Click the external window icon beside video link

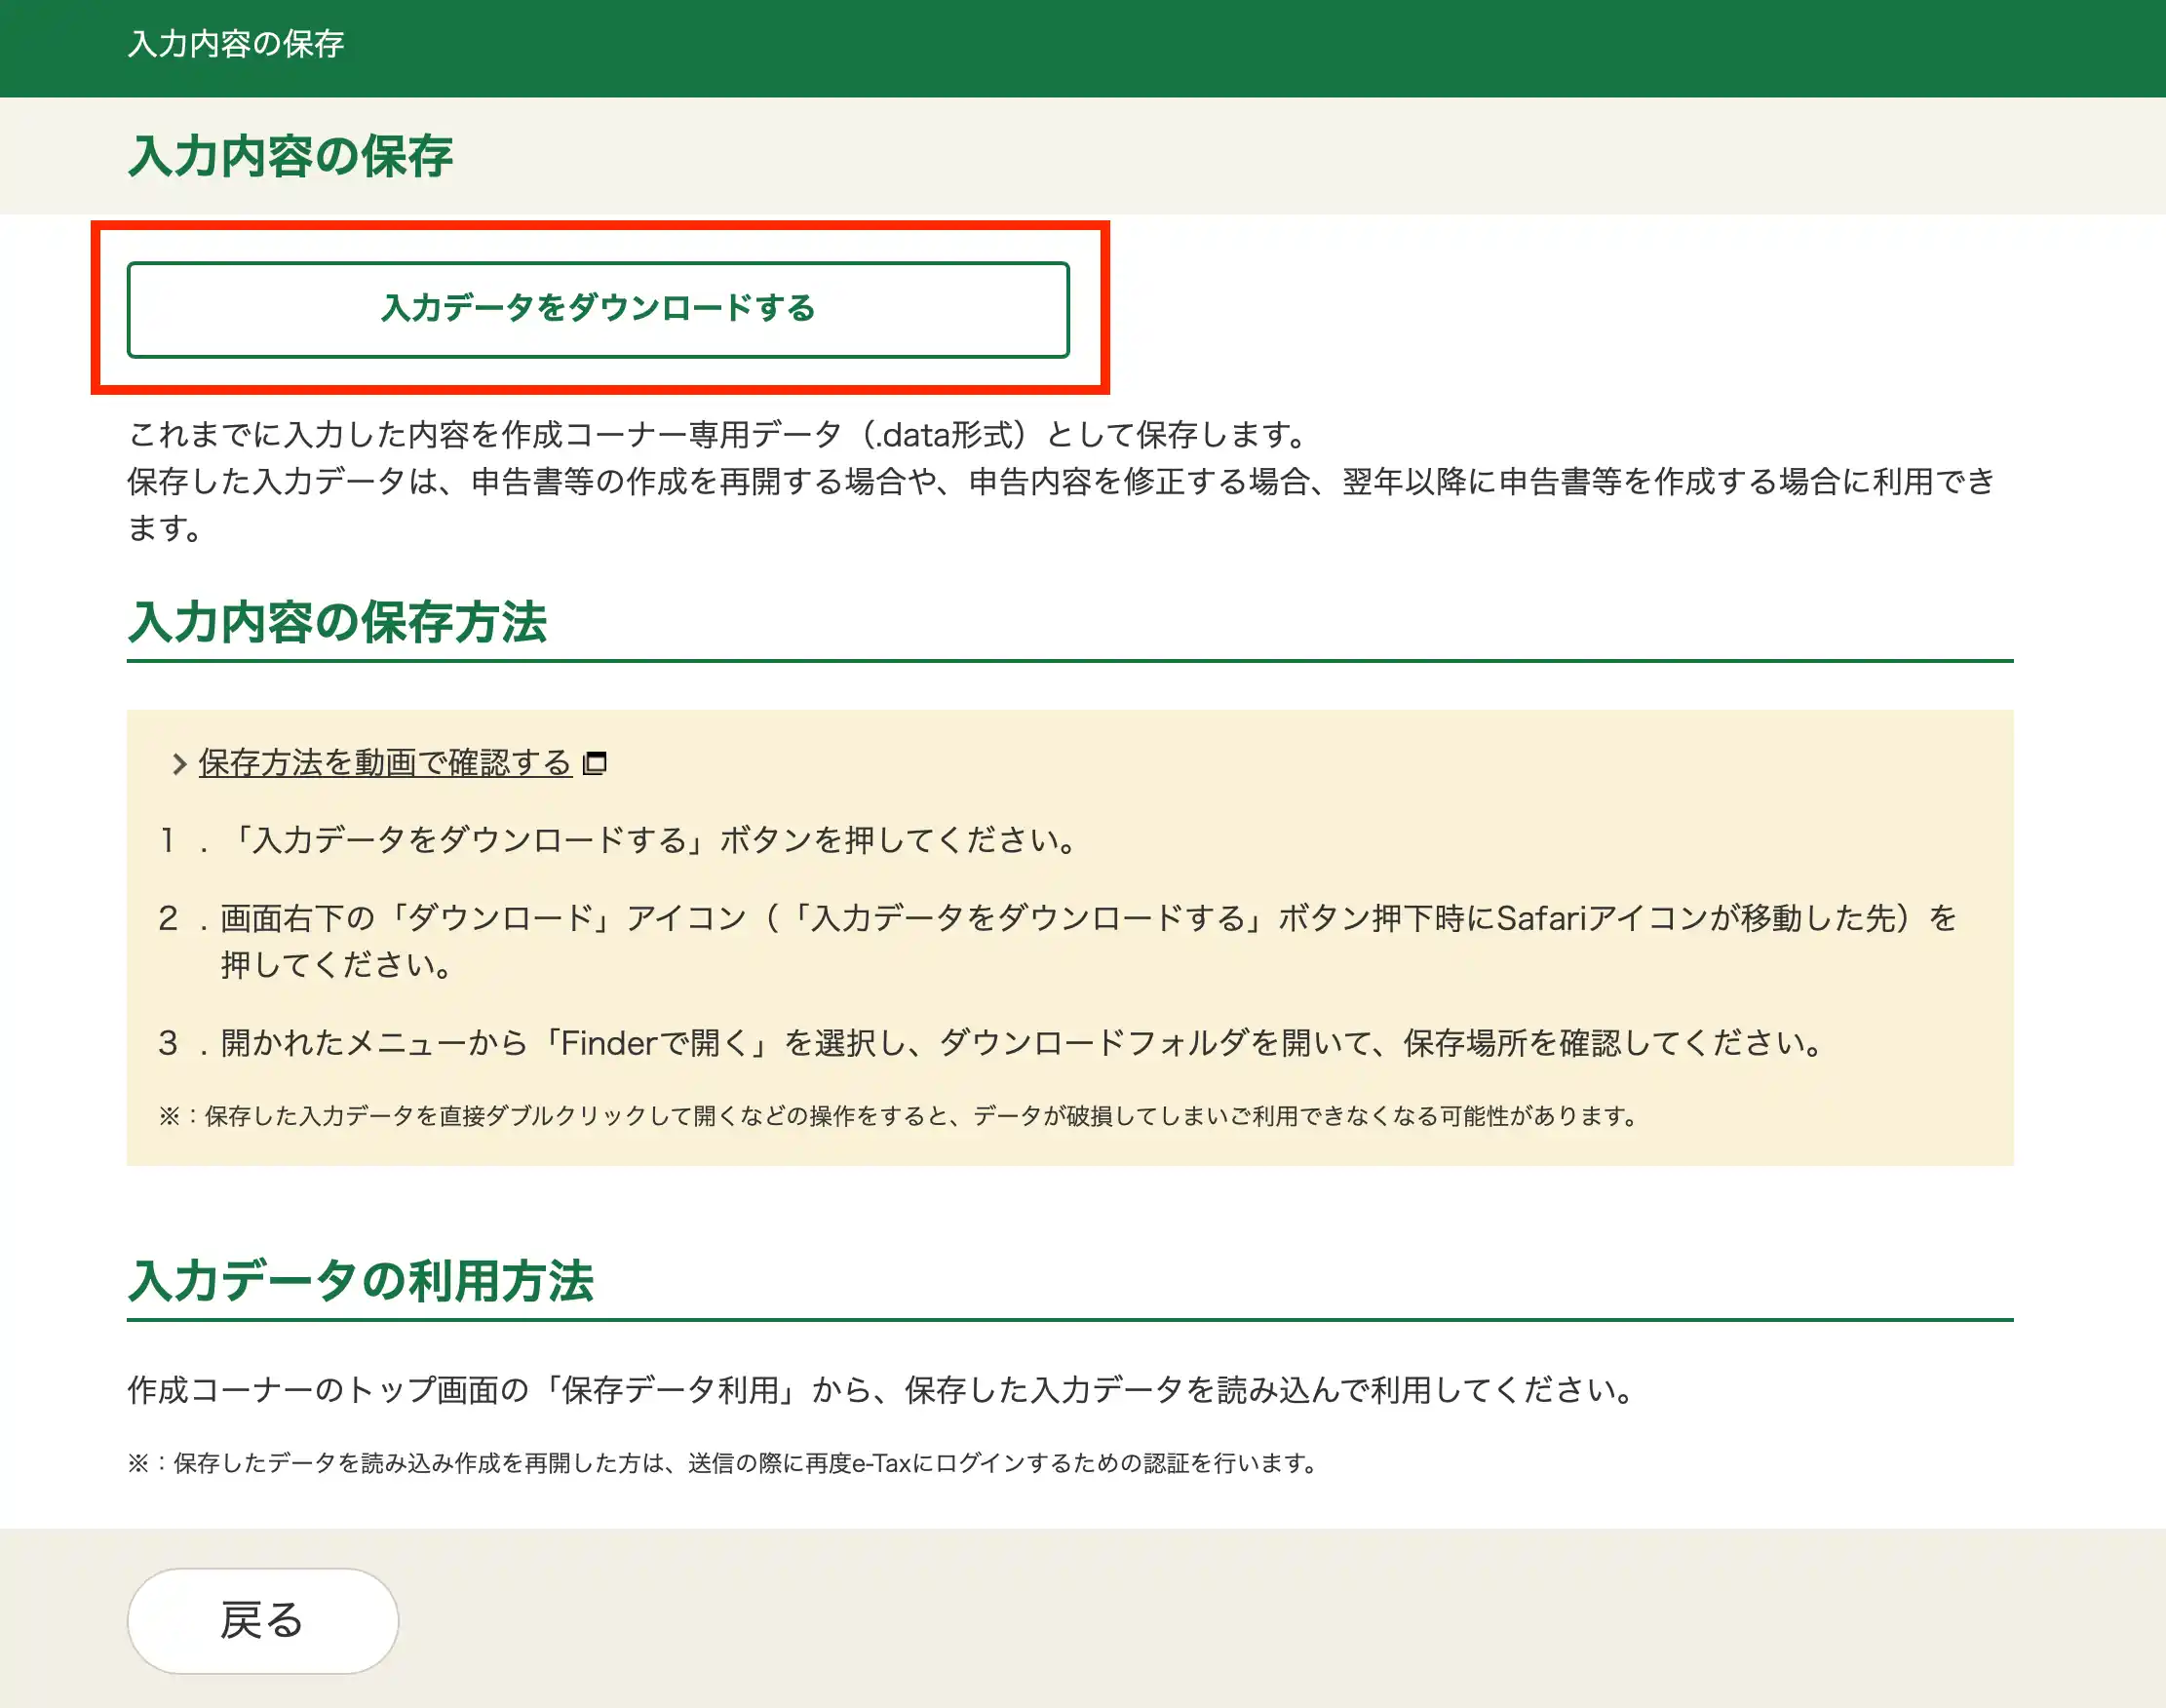click(x=595, y=763)
